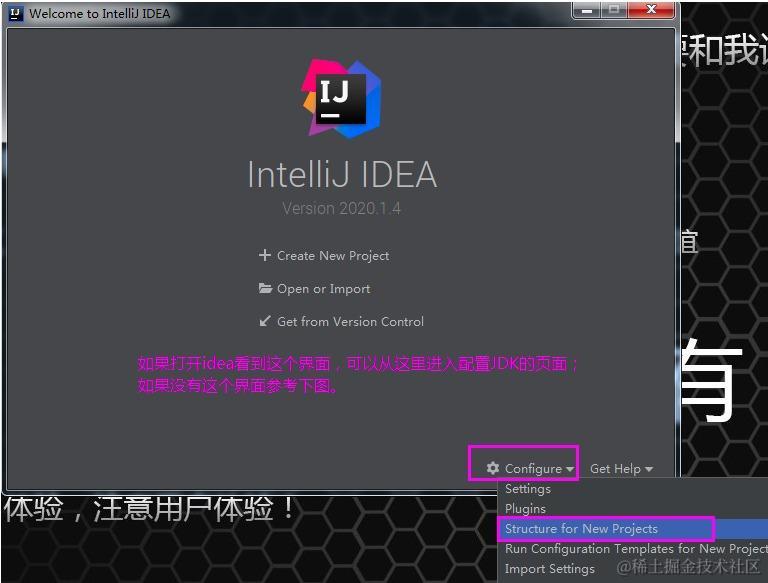Click the folder icon beside Open or Import
The width and height of the screenshot is (768, 583).
(265, 288)
